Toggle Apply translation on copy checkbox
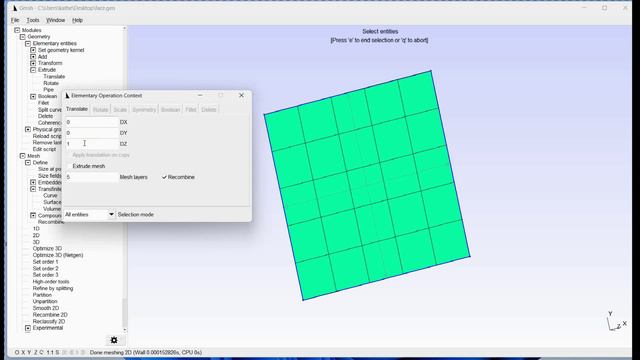This screenshot has height=360, width=640. [x=68, y=155]
